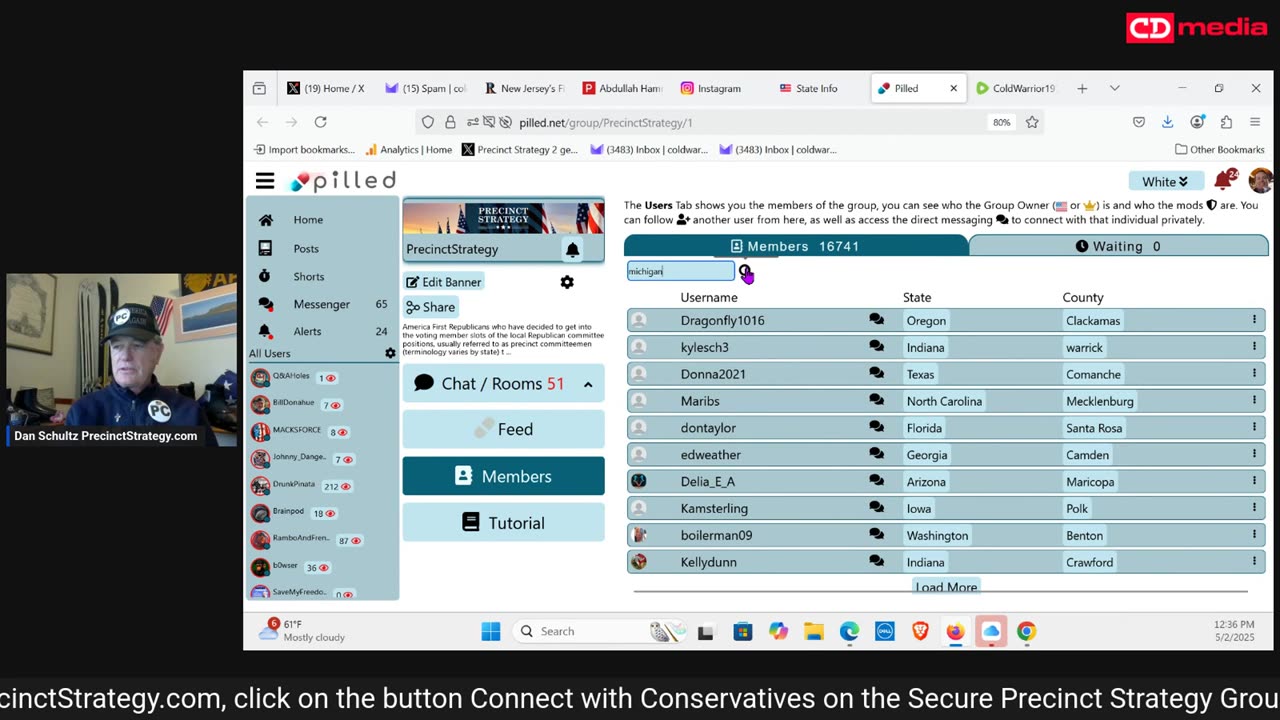The image size is (1280, 720).
Task: Click the PrecinctStrategy group notification bell
Action: point(572,249)
